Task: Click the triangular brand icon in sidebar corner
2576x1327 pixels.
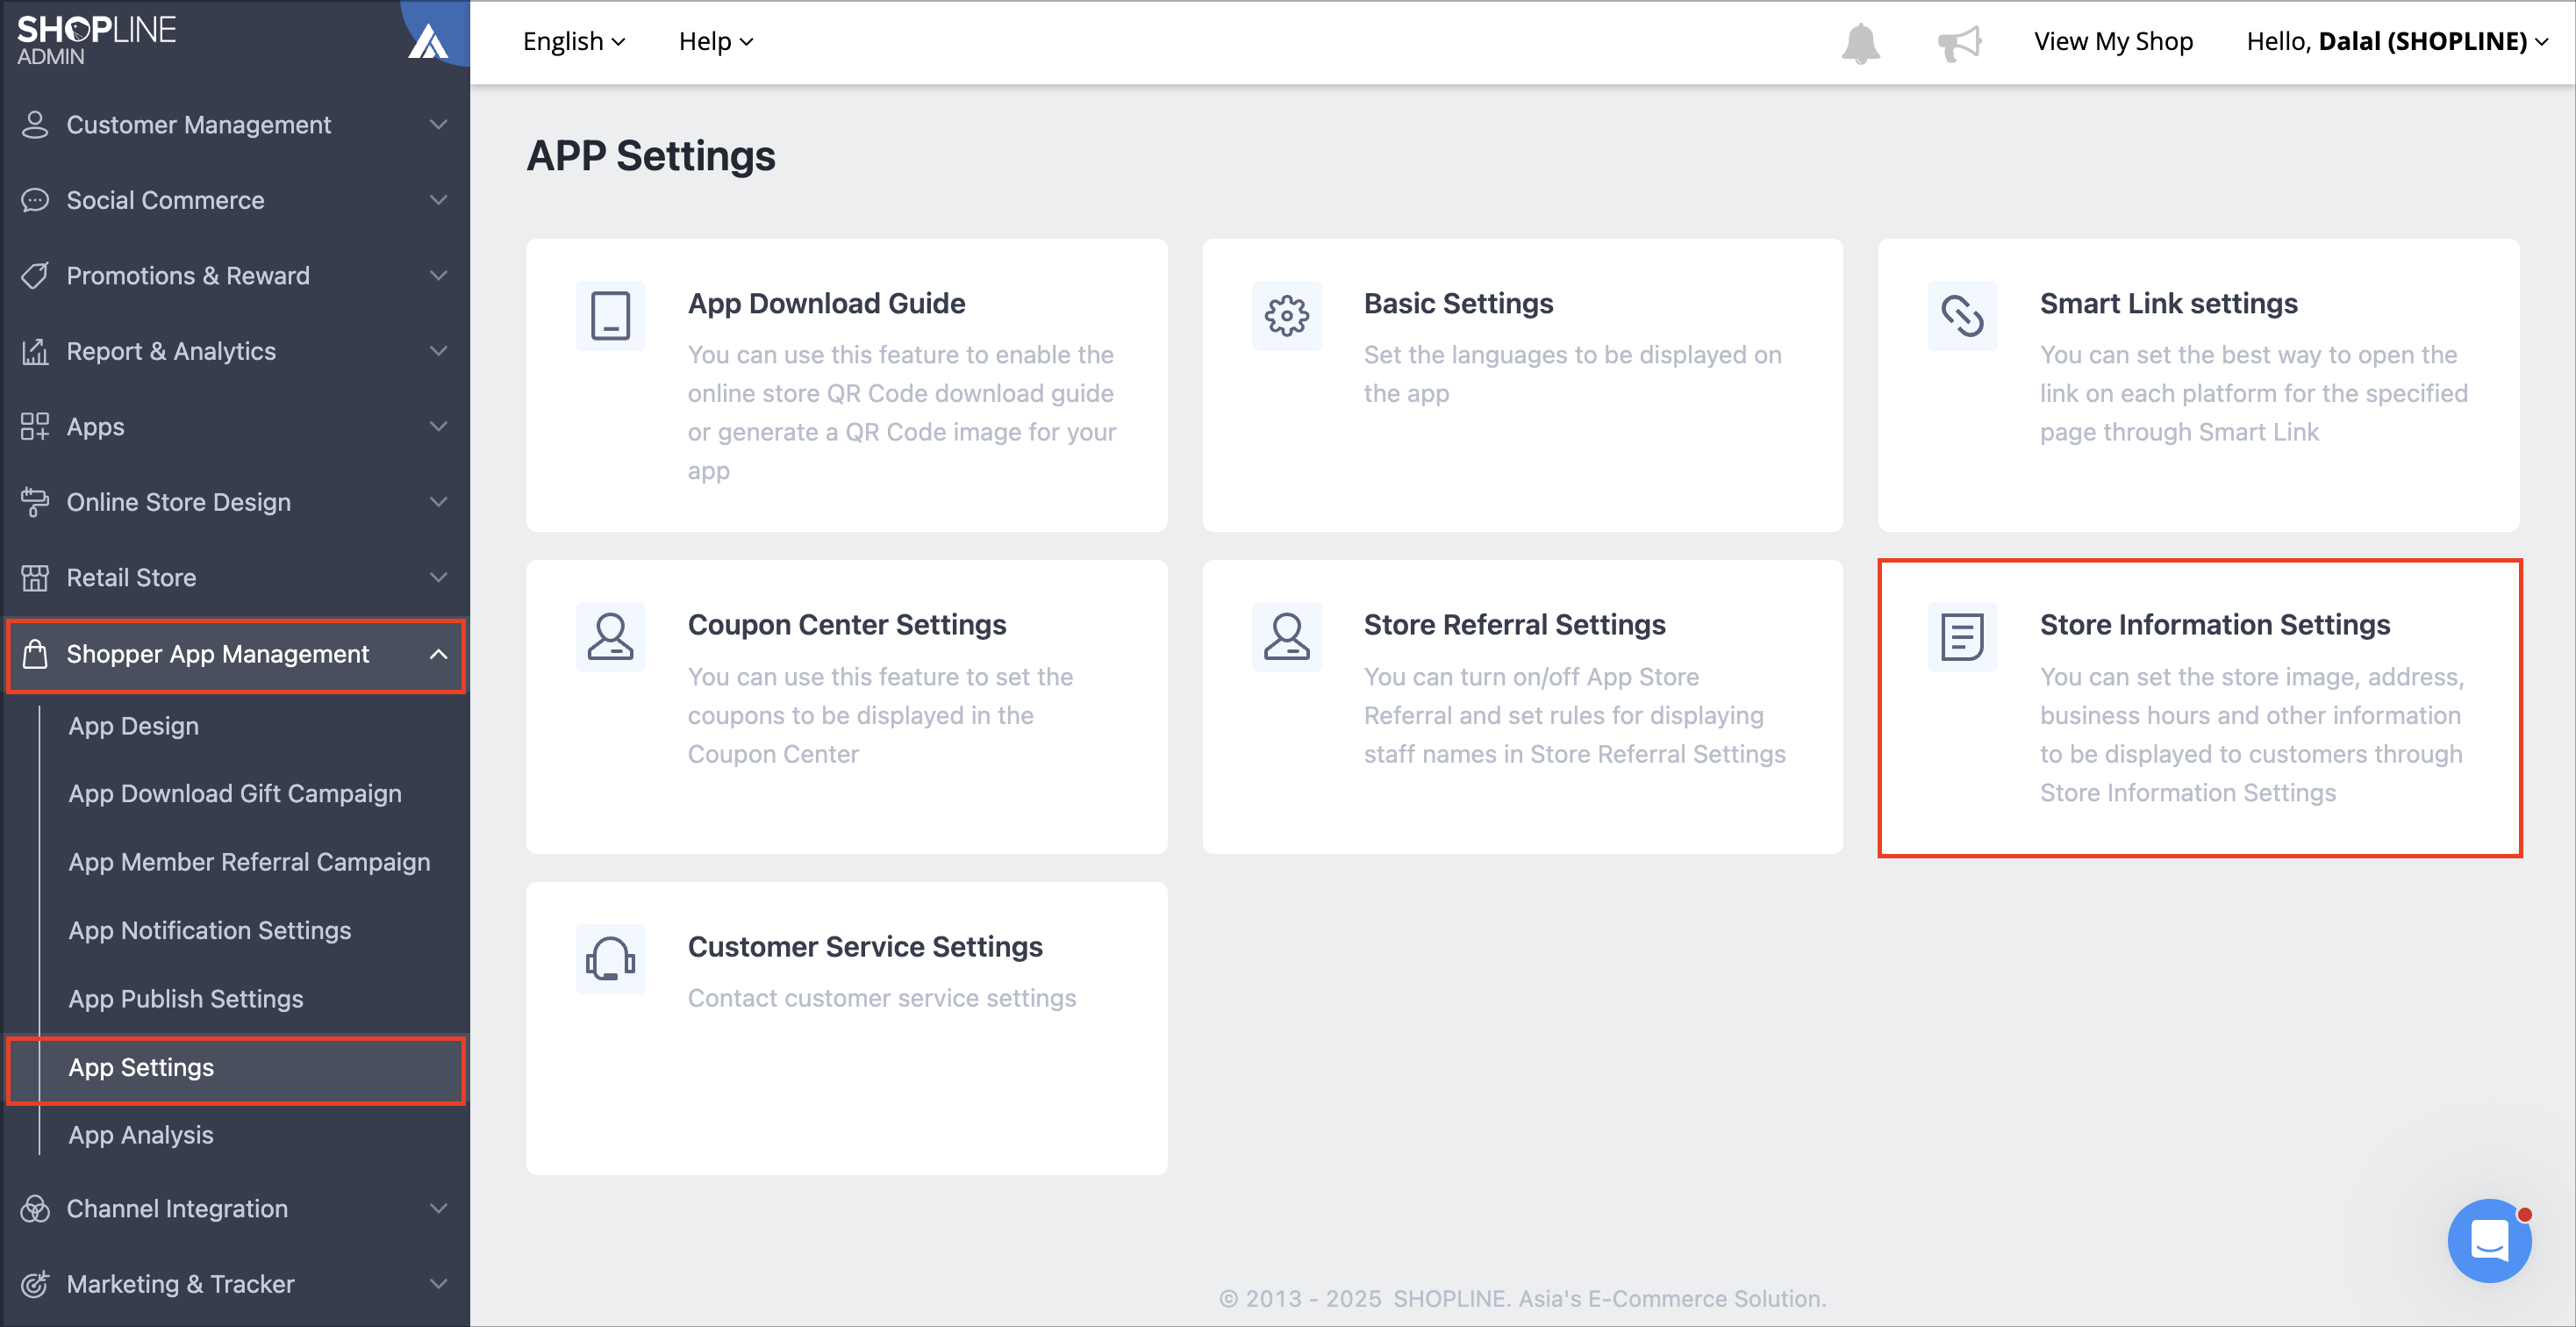Action: 428,42
